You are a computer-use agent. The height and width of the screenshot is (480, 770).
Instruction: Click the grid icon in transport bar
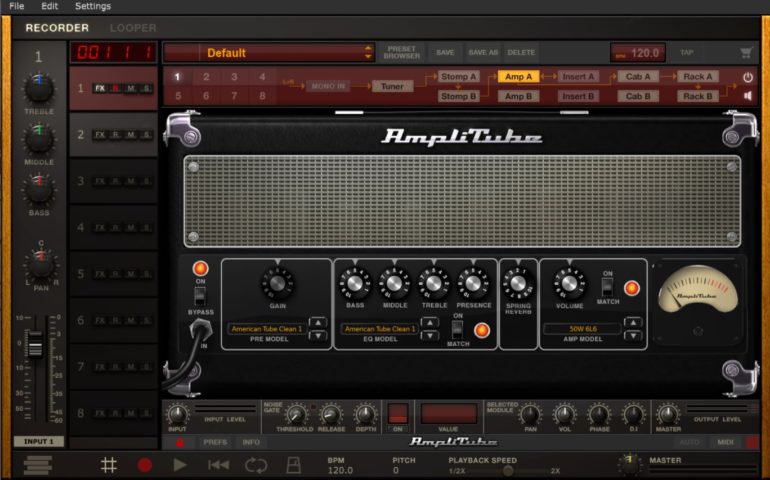tap(109, 465)
